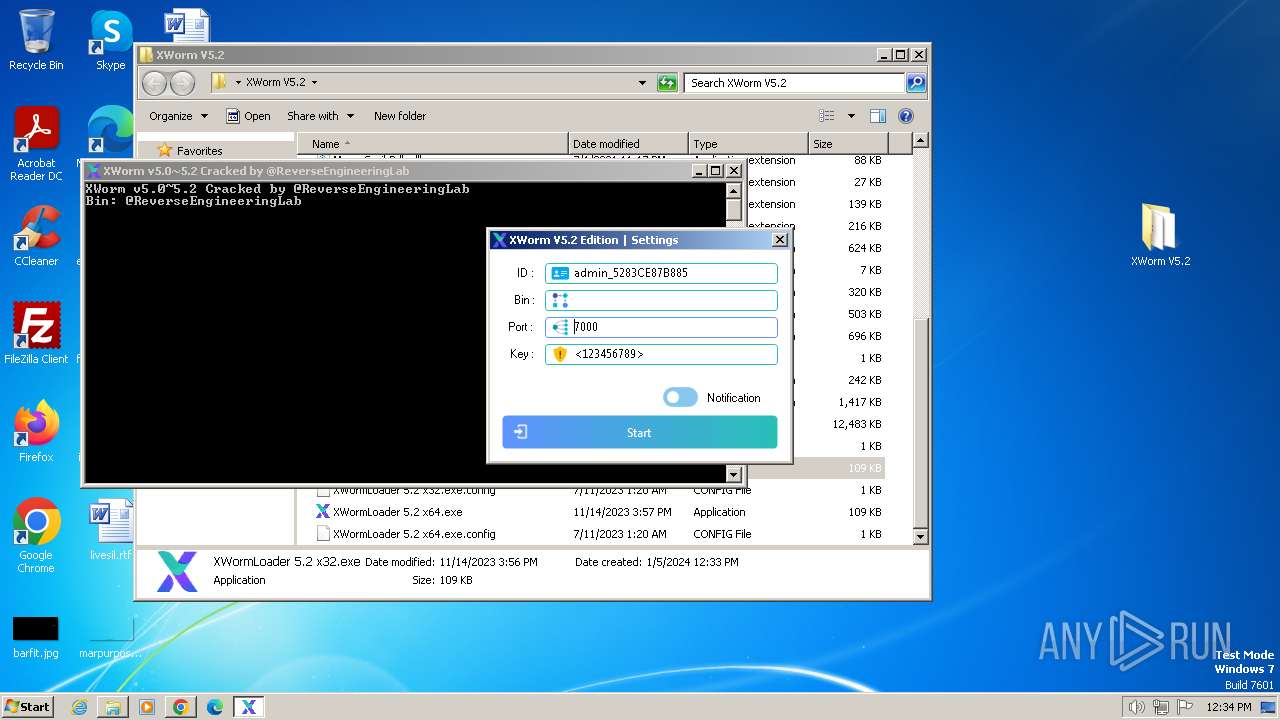Sort by Type column header
Screen dimensions: 1280x720
(748, 144)
